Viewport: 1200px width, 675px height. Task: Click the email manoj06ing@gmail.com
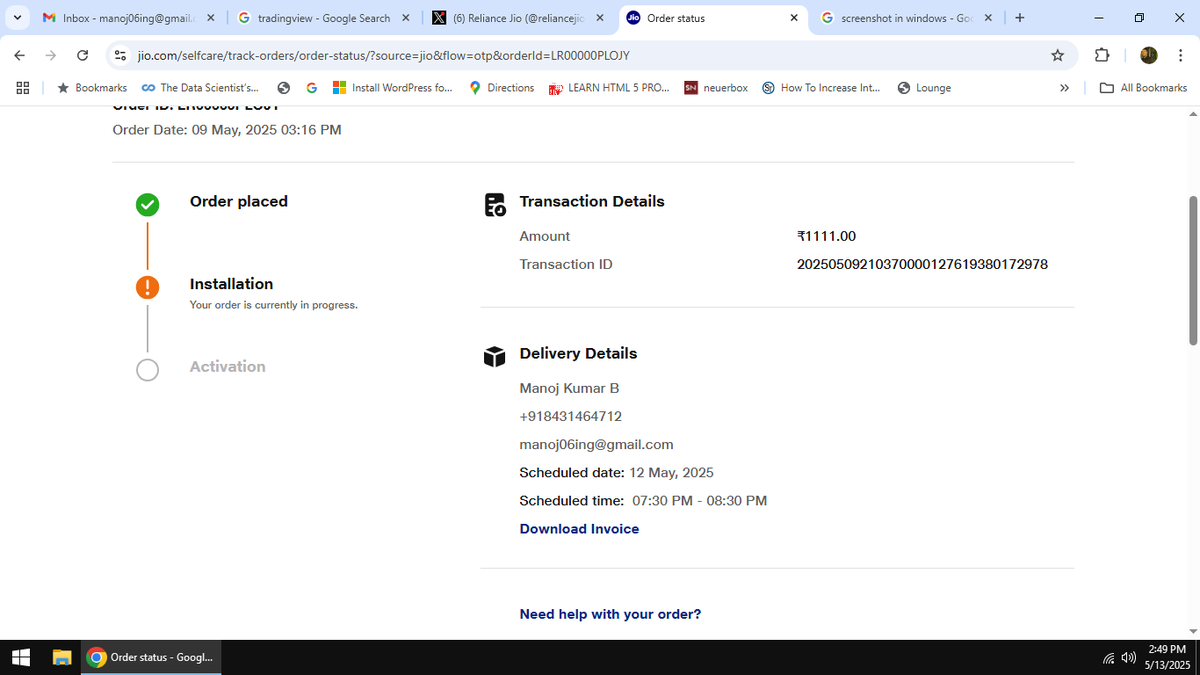[596, 444]
